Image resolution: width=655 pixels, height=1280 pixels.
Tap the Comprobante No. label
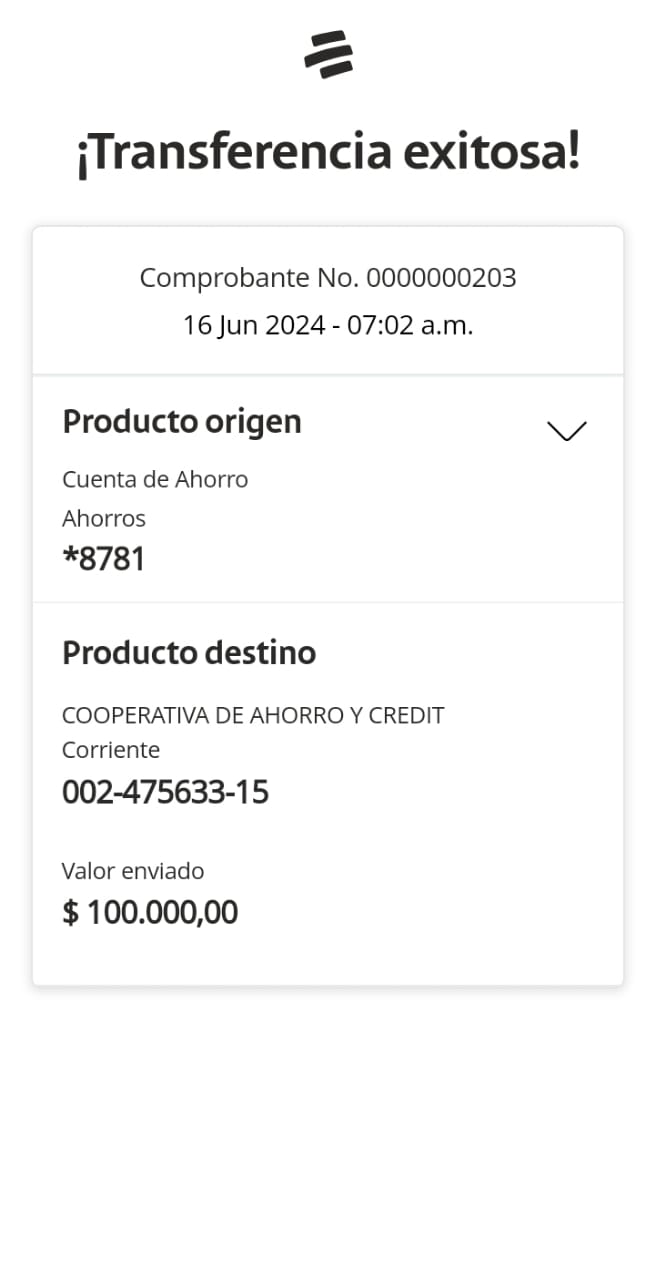[249, 278]
